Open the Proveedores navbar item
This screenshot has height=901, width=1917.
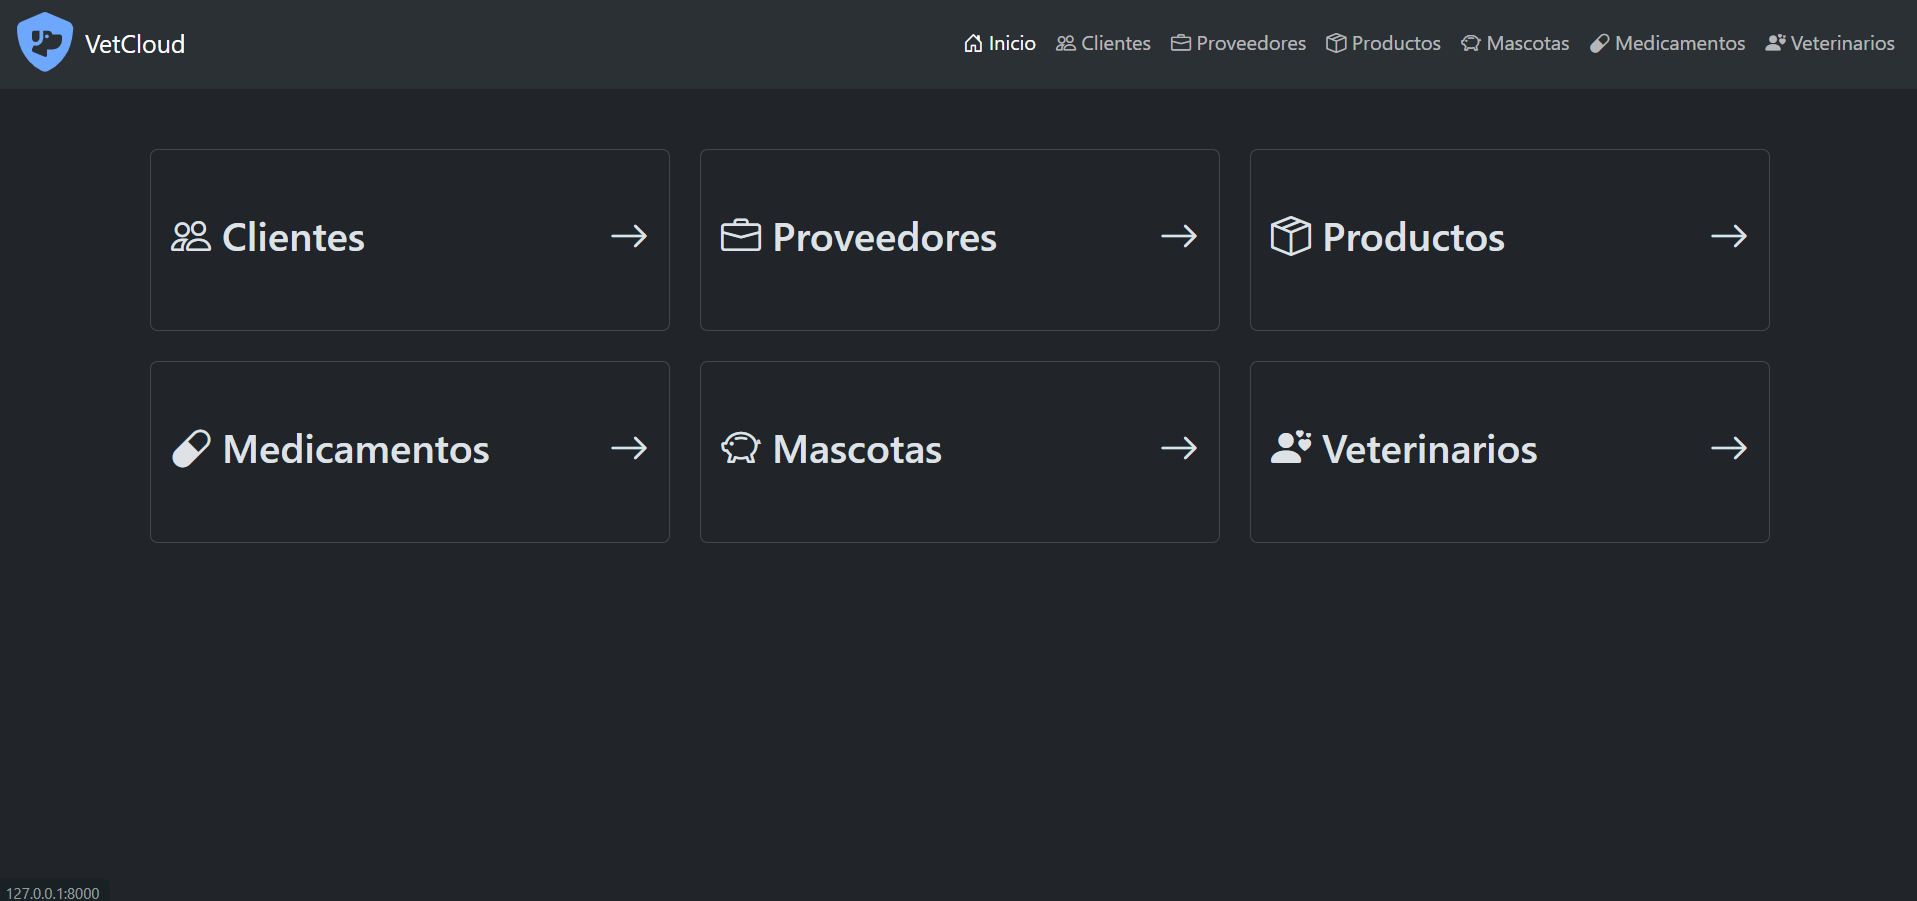1248,43
